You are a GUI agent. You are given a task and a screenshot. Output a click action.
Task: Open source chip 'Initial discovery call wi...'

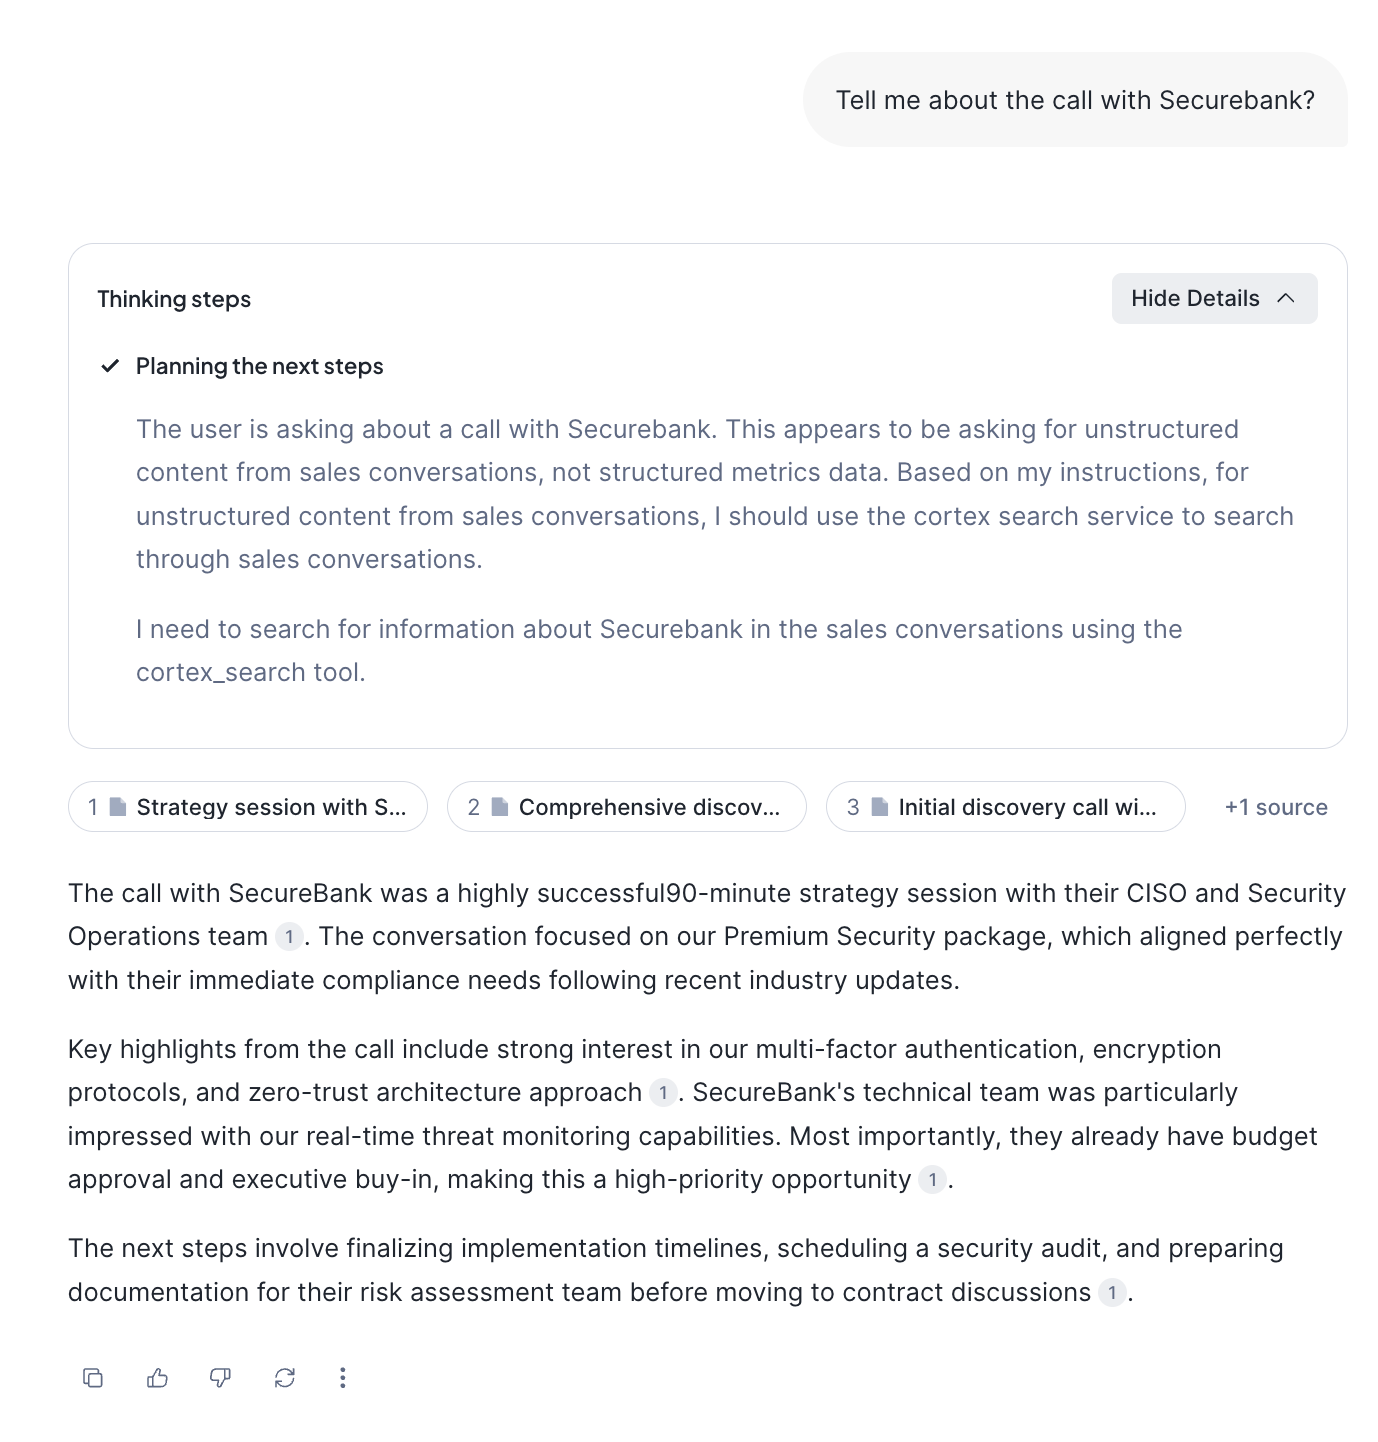(1005, 806)
